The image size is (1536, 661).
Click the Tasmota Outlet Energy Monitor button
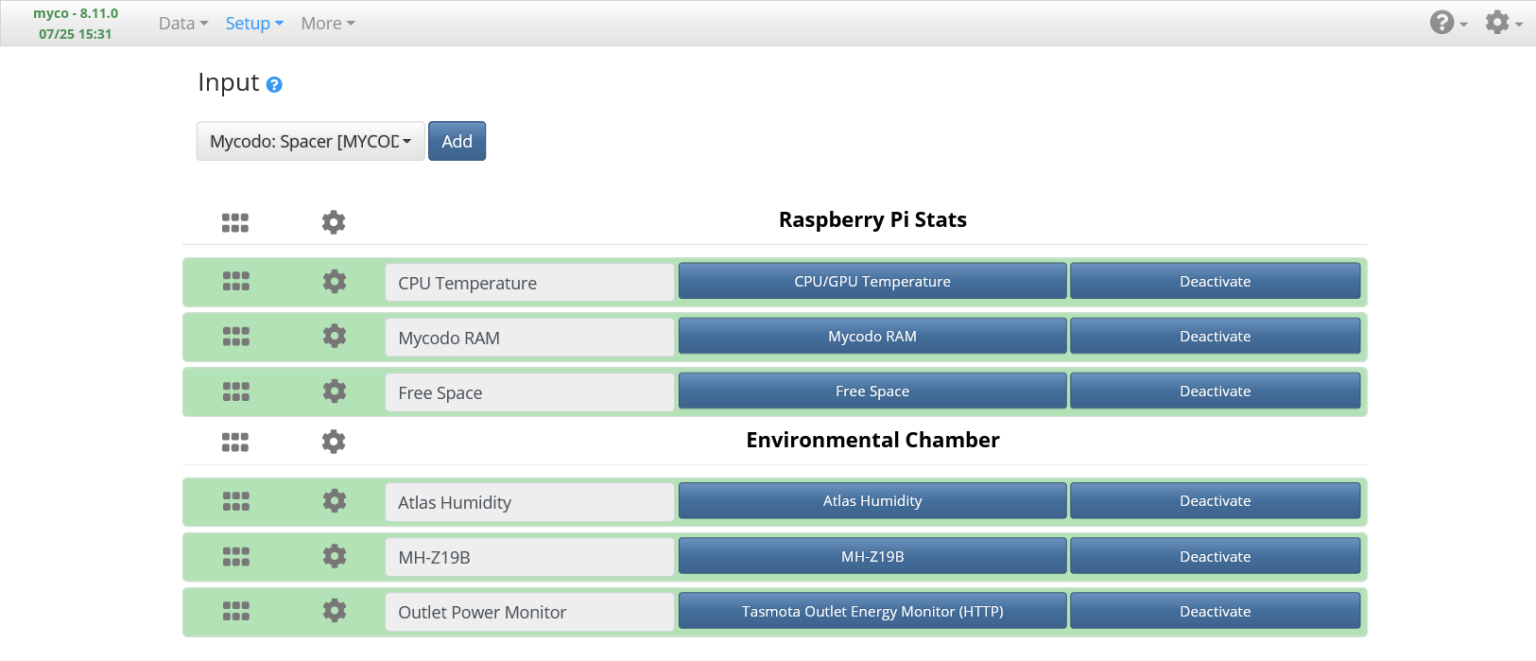[872, 611]
